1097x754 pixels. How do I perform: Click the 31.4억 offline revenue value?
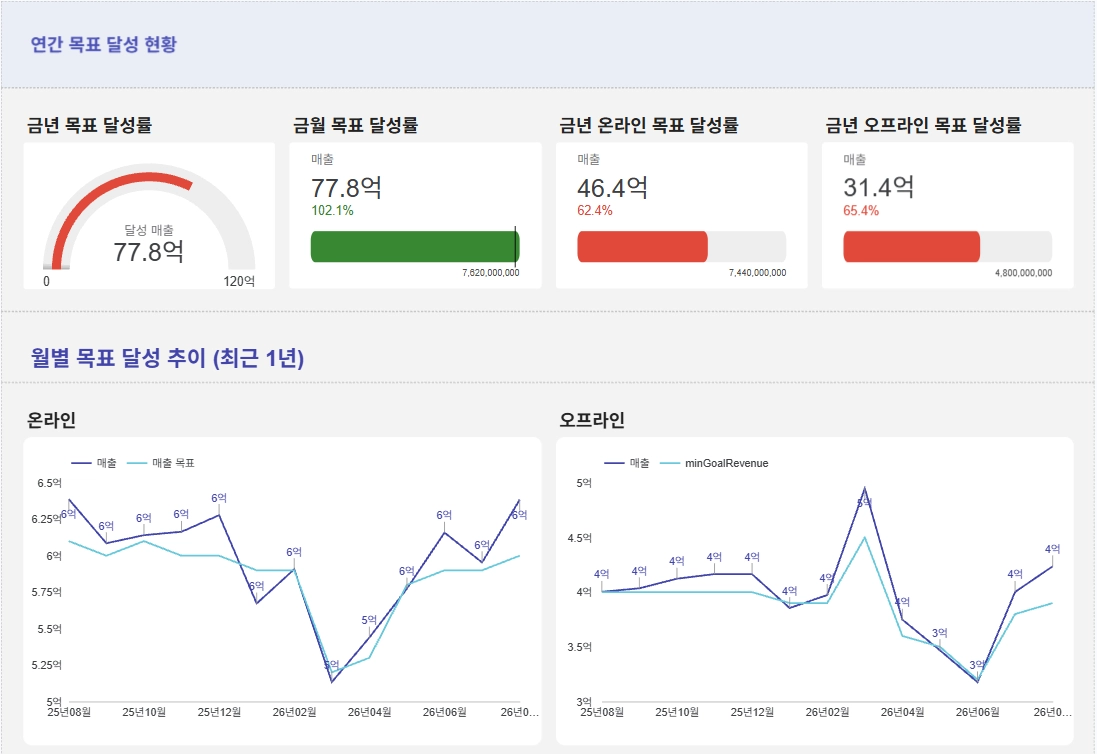point(878,187)
